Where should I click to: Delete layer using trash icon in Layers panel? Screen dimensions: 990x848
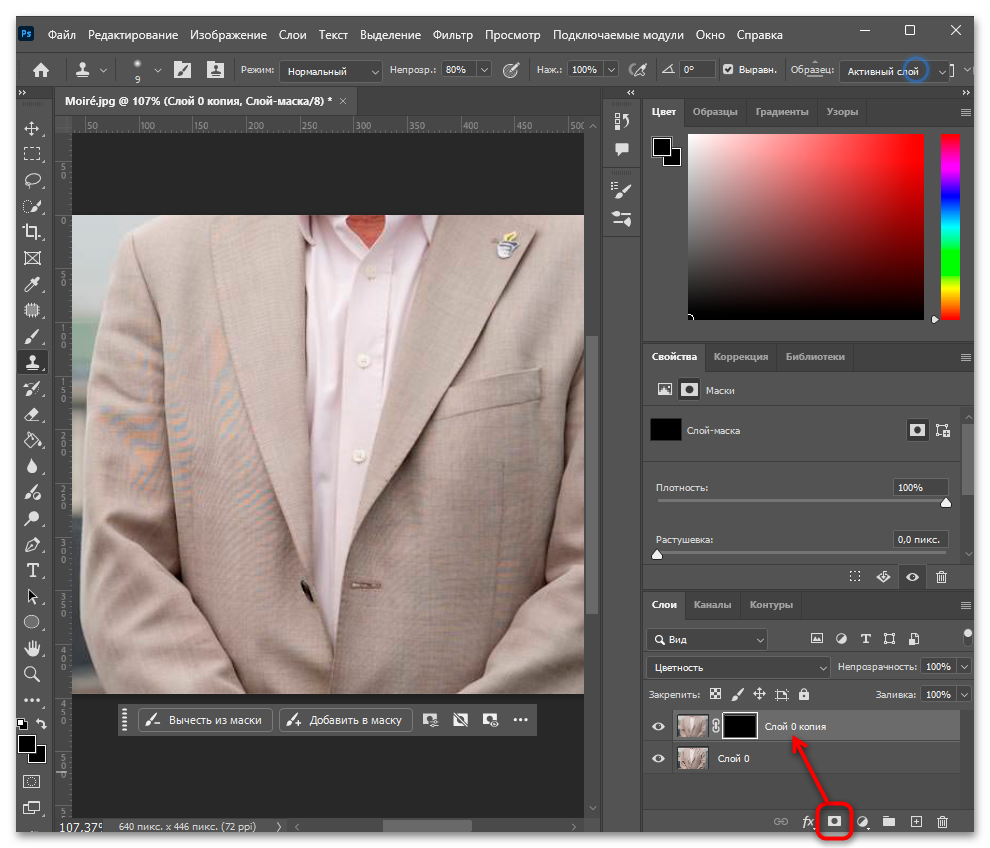[942, 821]
